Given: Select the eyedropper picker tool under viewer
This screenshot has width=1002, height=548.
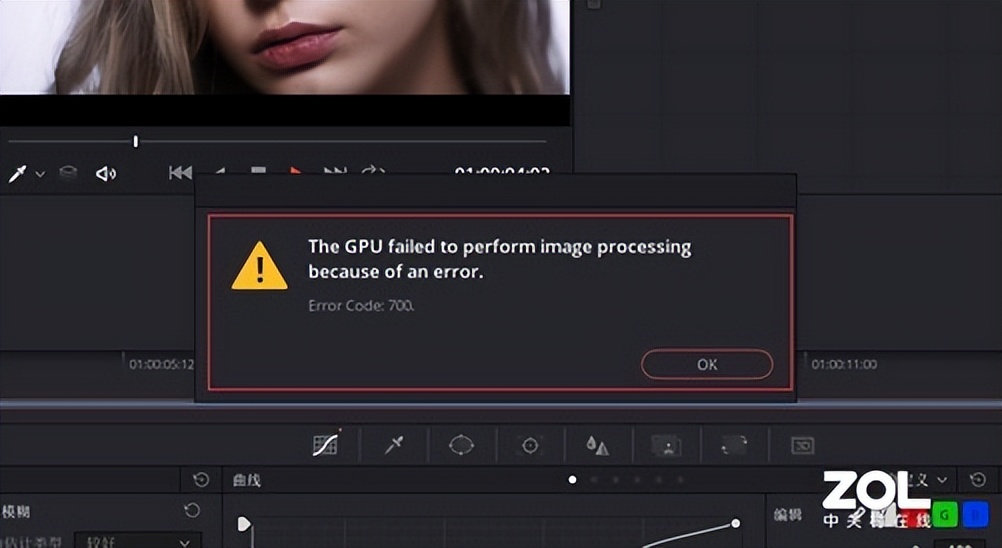Looking at the screenshot, I should pos(17,173).
